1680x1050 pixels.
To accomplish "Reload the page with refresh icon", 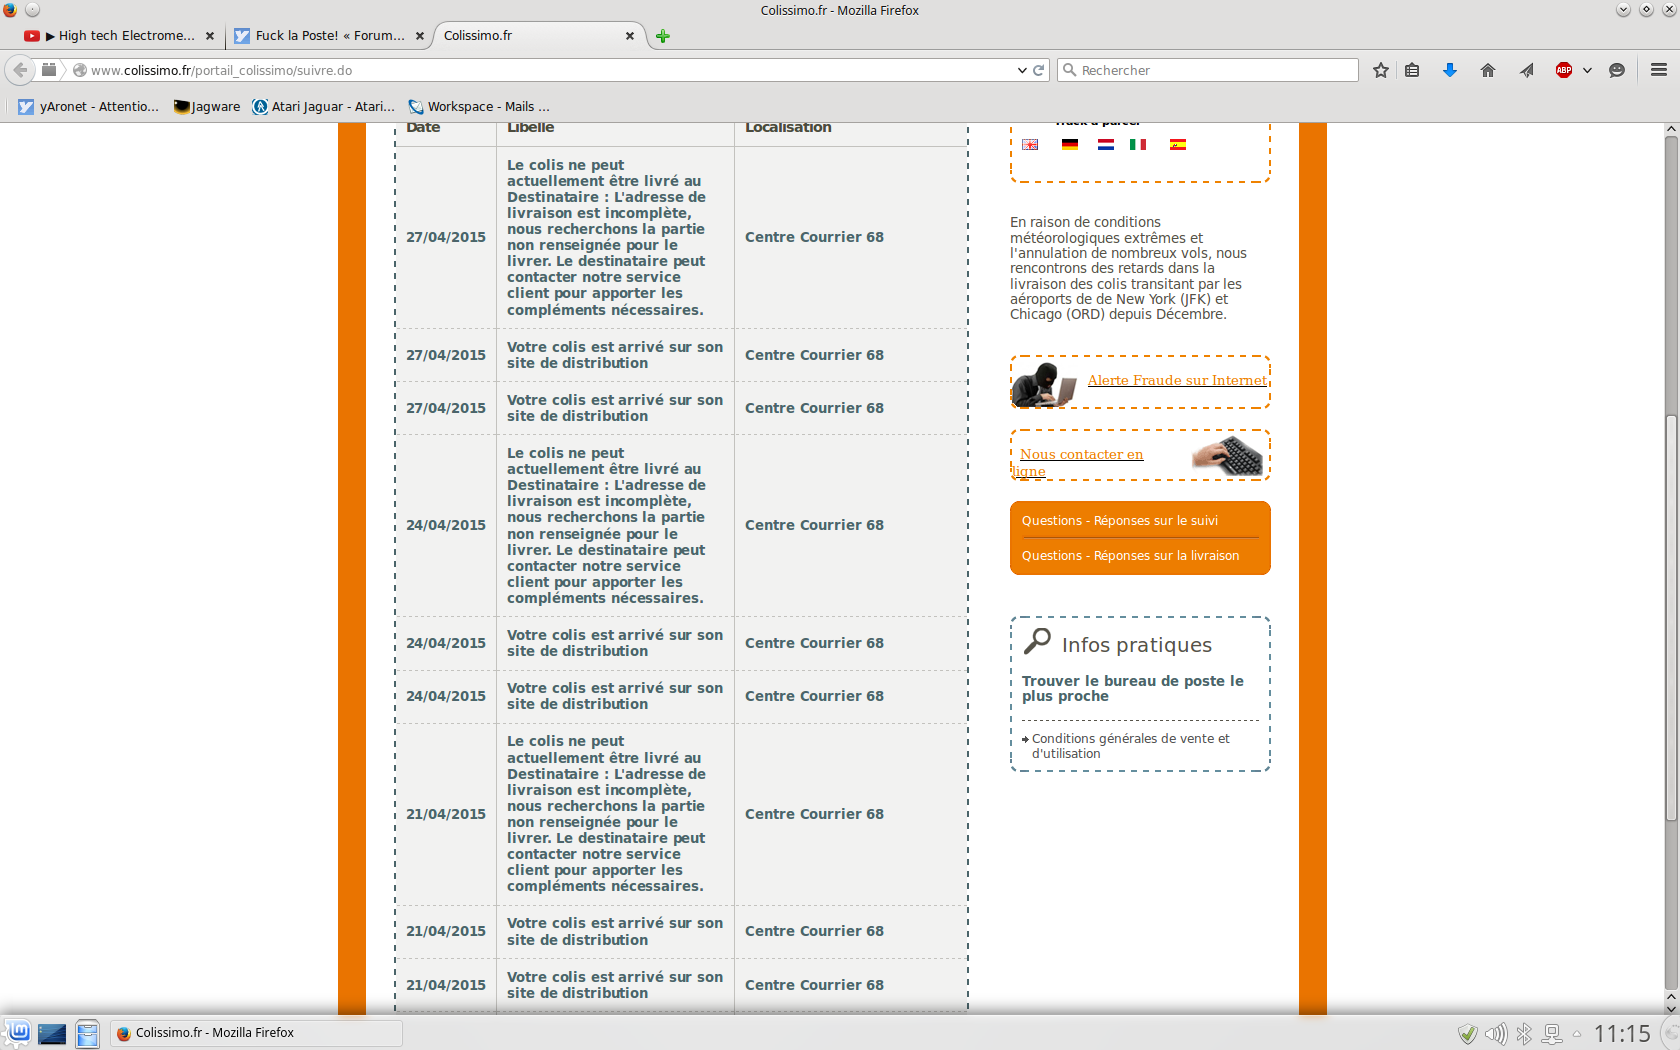I will pos(1039,70).
